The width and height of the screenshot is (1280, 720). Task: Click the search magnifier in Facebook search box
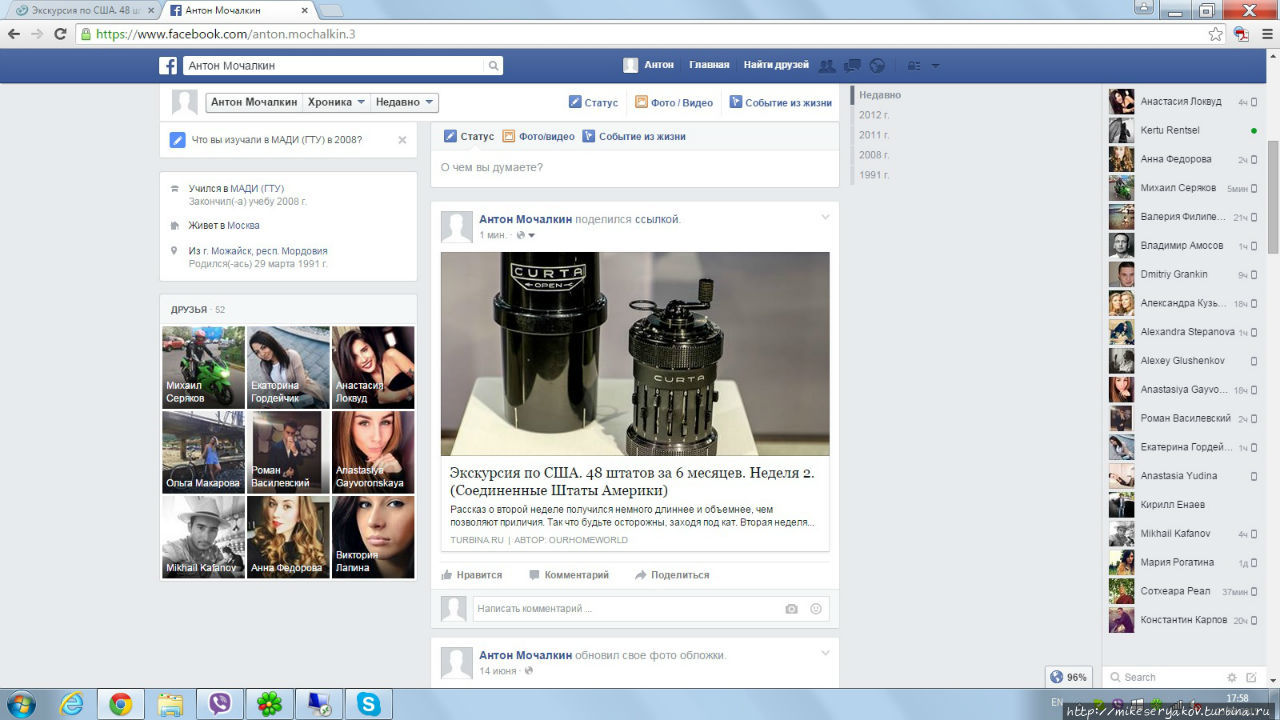pyautogui.click(x=492, y=66)
